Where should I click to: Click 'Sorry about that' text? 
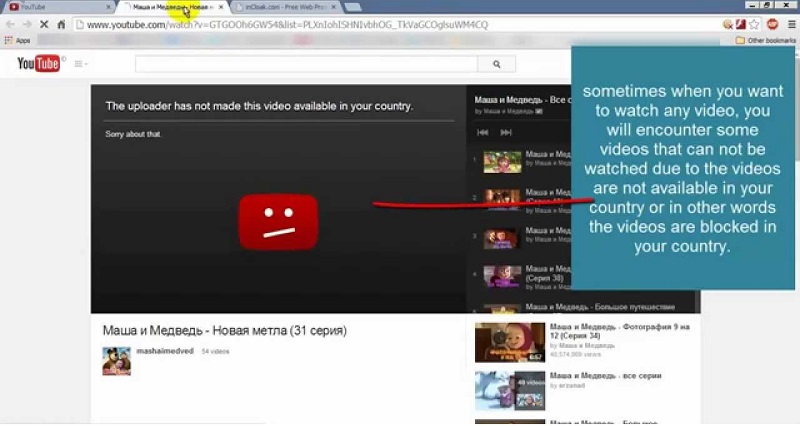[x=133, y=134]
